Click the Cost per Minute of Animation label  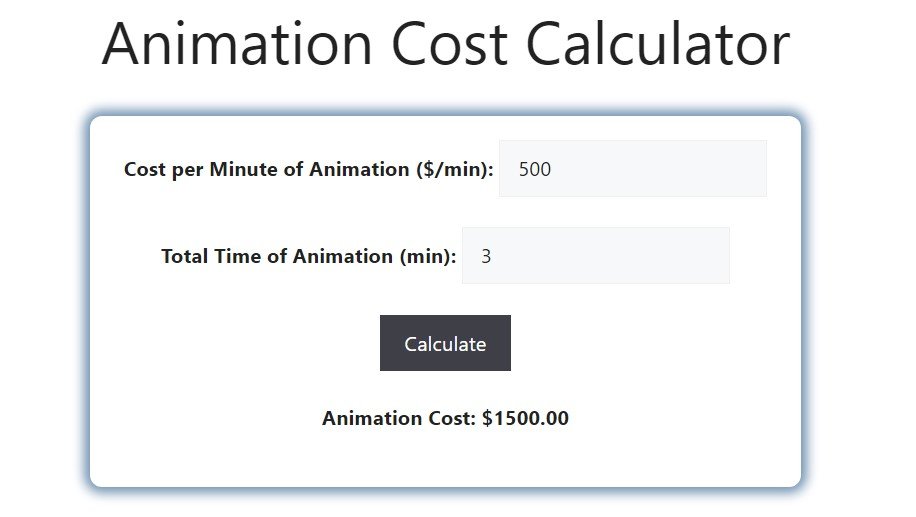tap(308, 169)
